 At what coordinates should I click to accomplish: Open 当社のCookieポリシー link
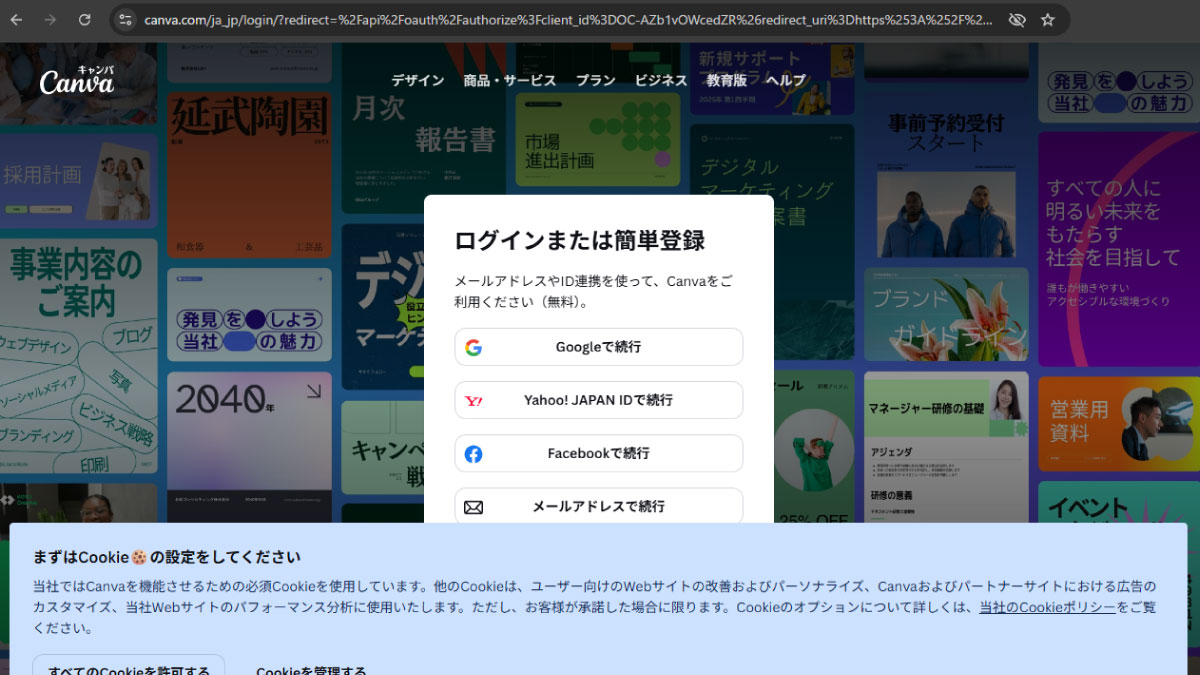pyautogui.click(x=1047, y=607)
